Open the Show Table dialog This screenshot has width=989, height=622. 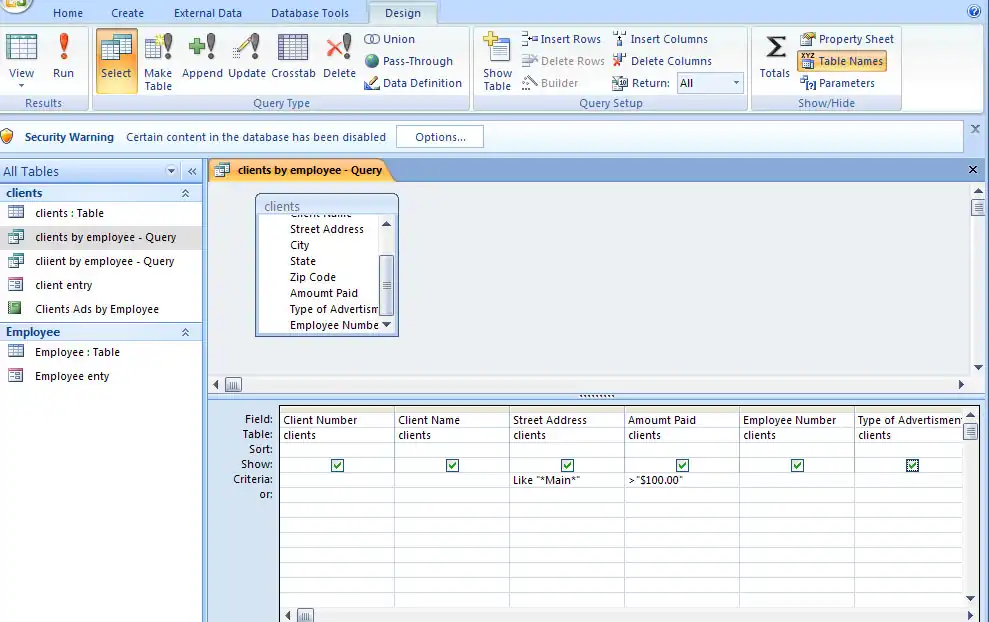pos(497,60)
